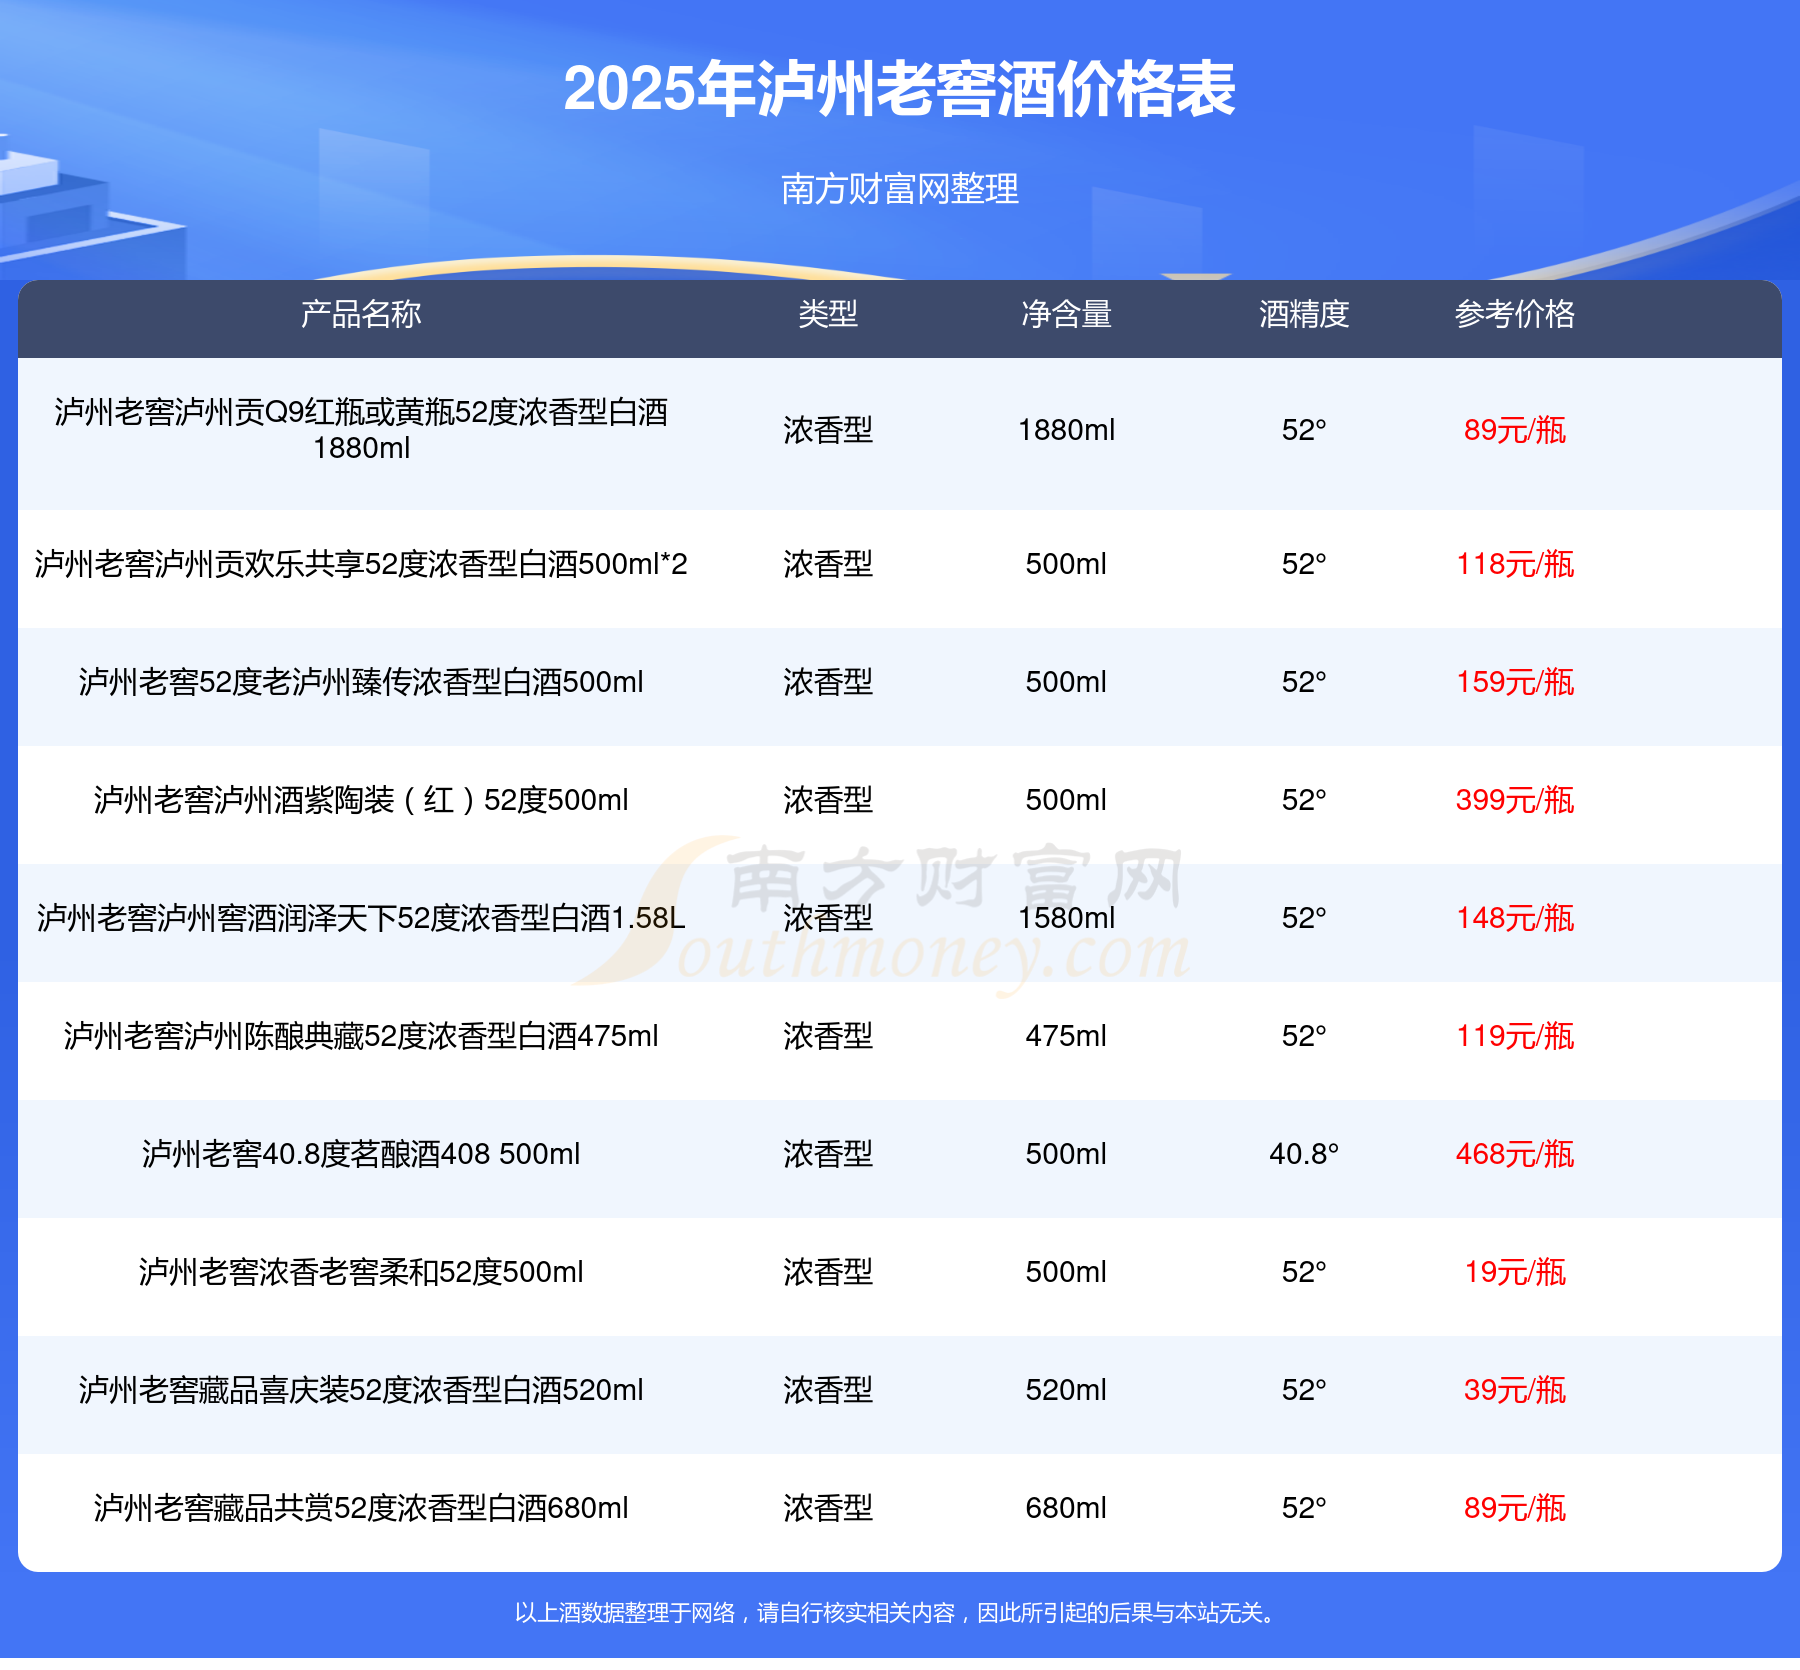Screen dimensions: 1800x1670
Task: Click price 118元/瓶
Action: (x=1515, y=564)
